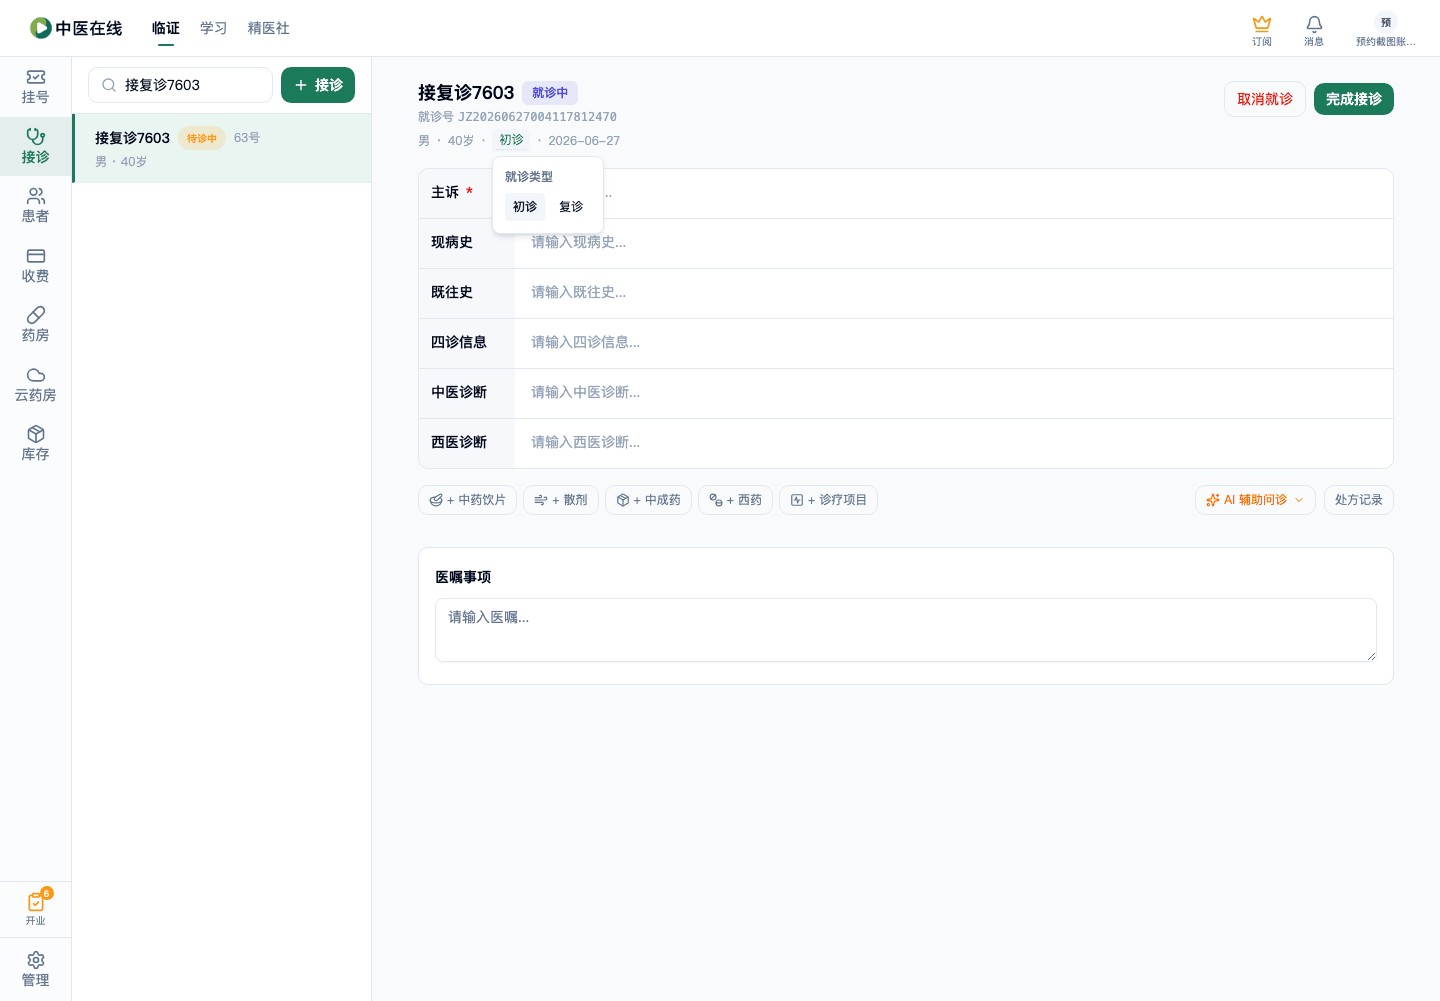Open 药房 pharmacy sidebar item
The height and width of the screenshot is (1001, 1440).
click(x=35, y=325)
